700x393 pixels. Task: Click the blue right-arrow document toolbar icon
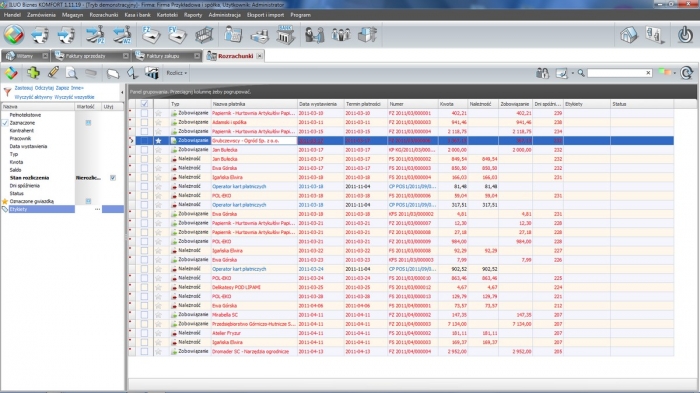coord(66,35)
